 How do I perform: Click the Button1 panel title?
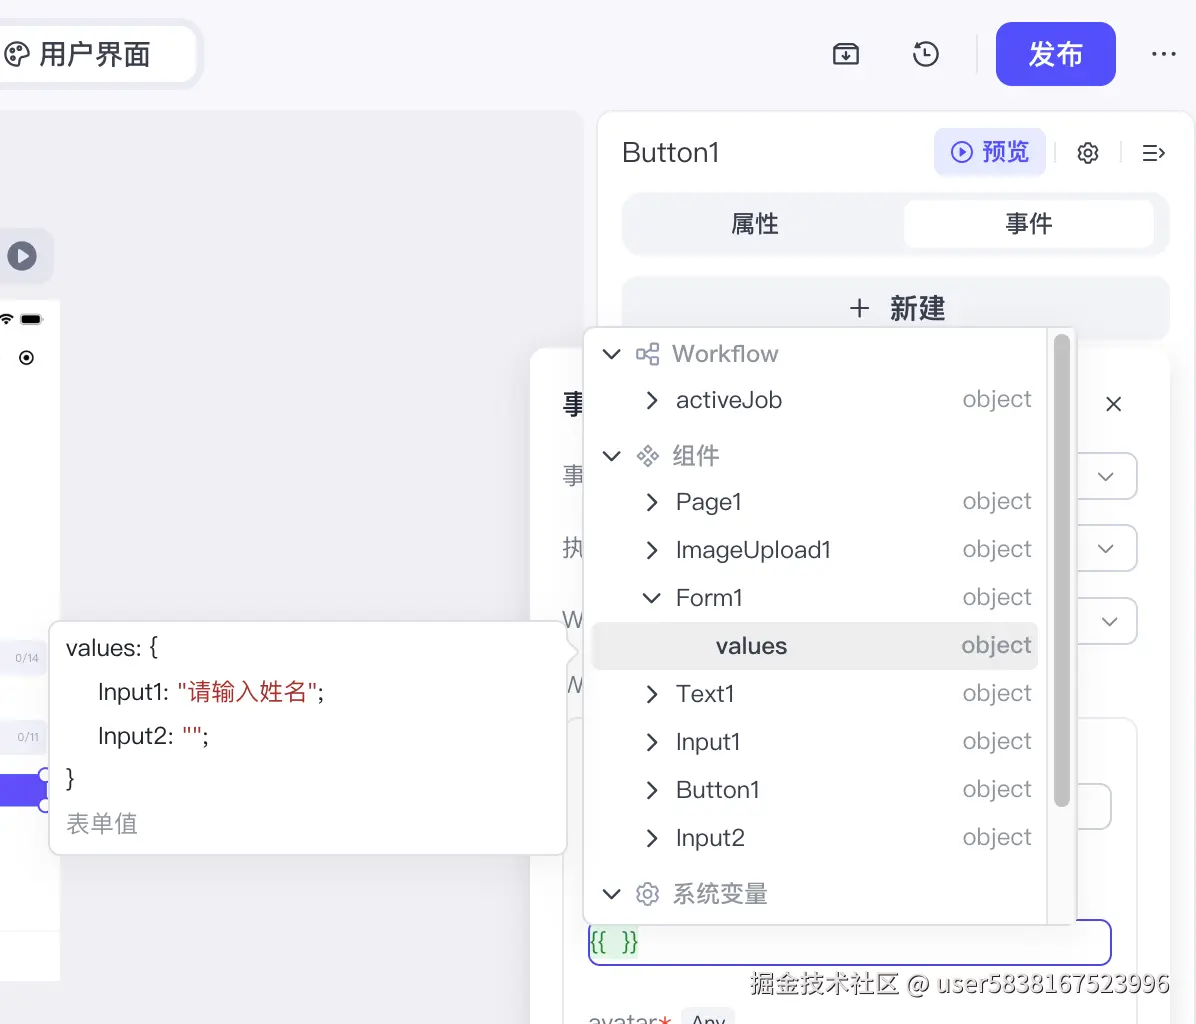670,152
